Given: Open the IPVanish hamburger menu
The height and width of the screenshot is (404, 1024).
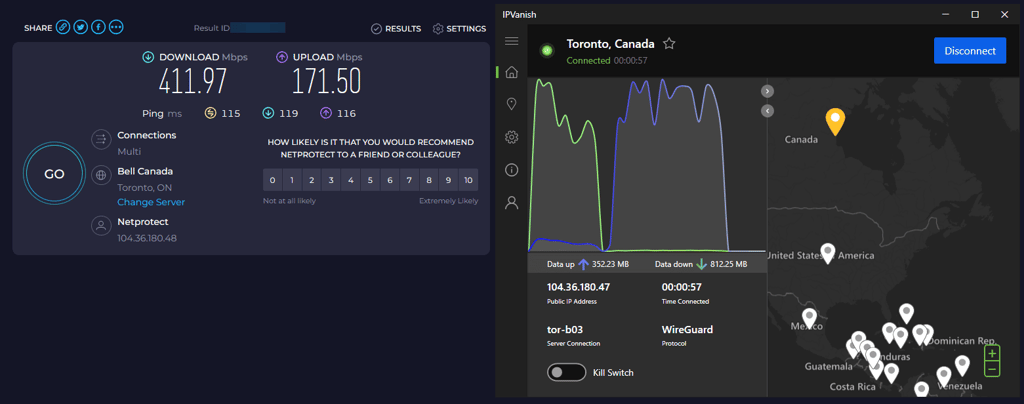Looking at the screenshot, I should (511, 41).
